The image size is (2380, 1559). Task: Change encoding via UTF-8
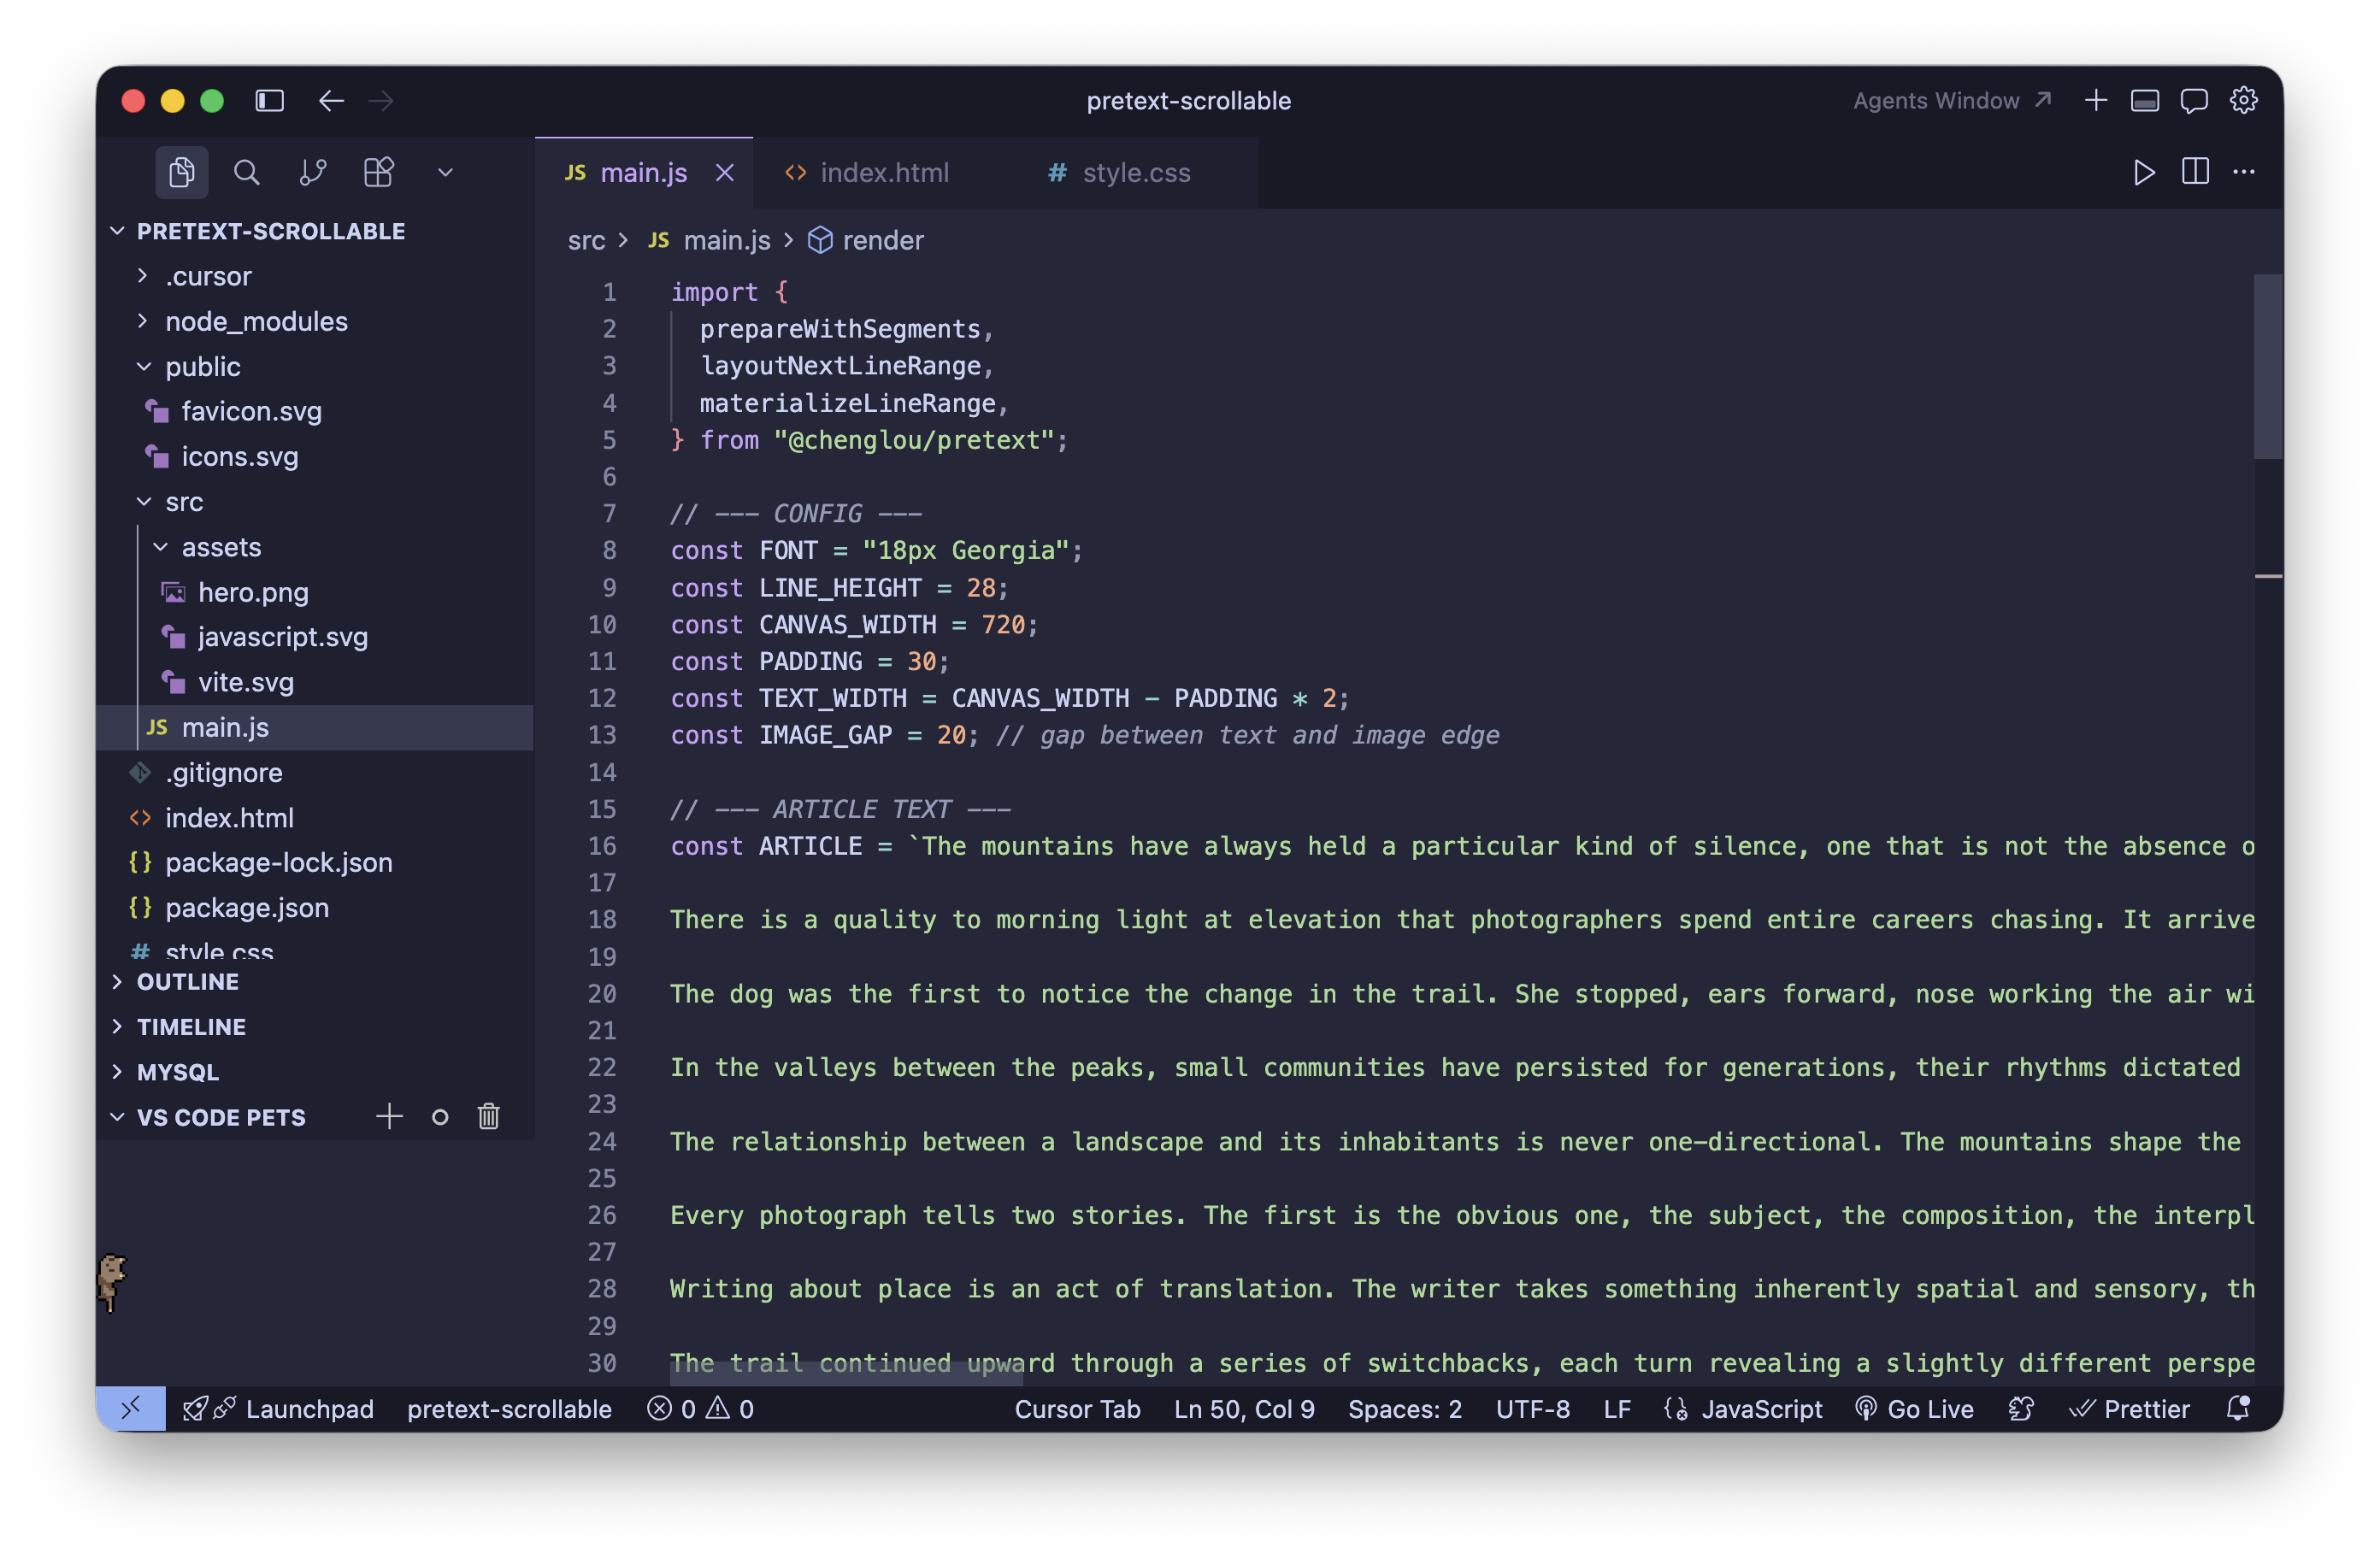tap(1532, 1409)
